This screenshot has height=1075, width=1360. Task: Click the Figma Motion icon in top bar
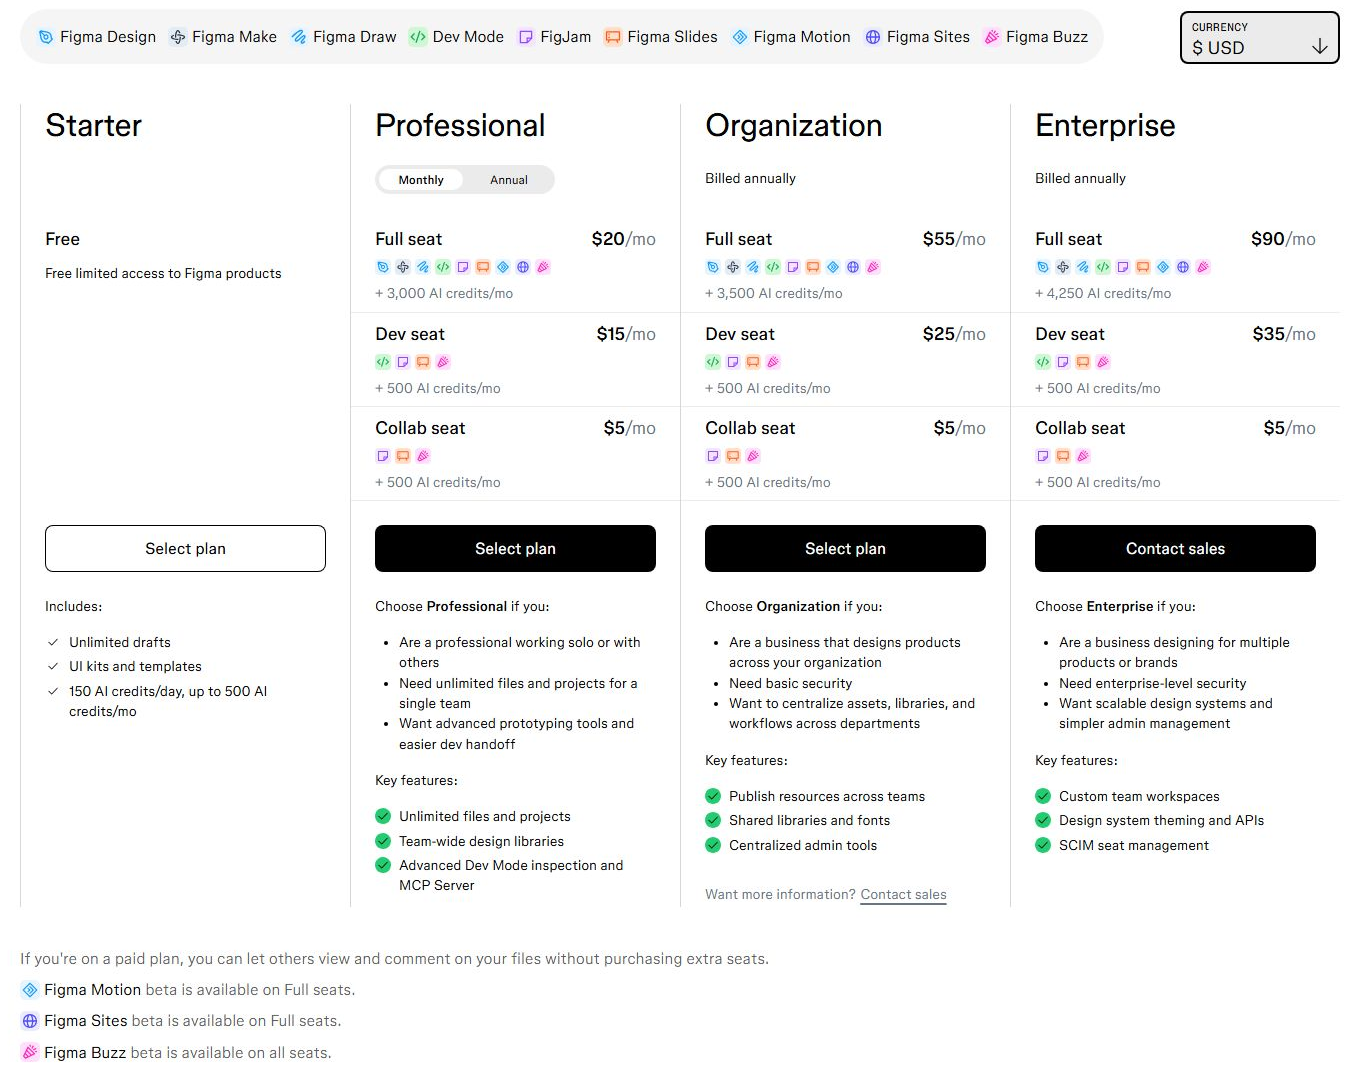point(740,37)
